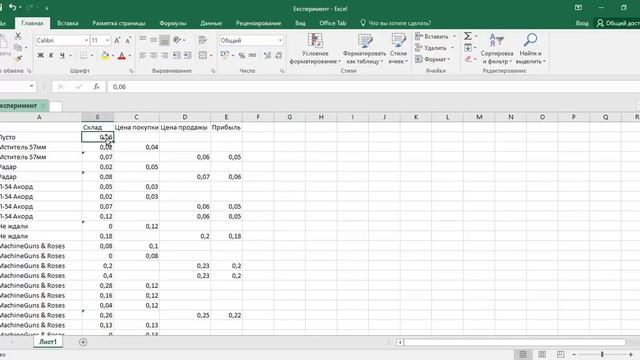The width and height of the screenshot is (640, 360).
Task: Click the zoom slider handle
Action: pyautogui.click(x=602, y=354)
